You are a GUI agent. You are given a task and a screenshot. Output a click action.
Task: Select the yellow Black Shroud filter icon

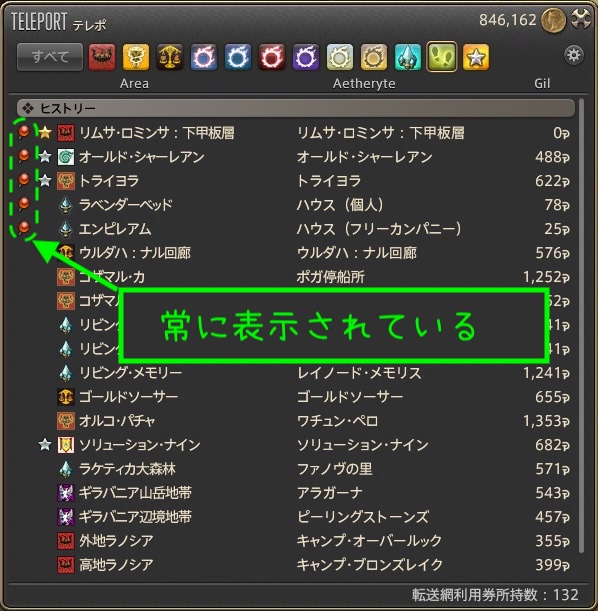tap(136, 57)
